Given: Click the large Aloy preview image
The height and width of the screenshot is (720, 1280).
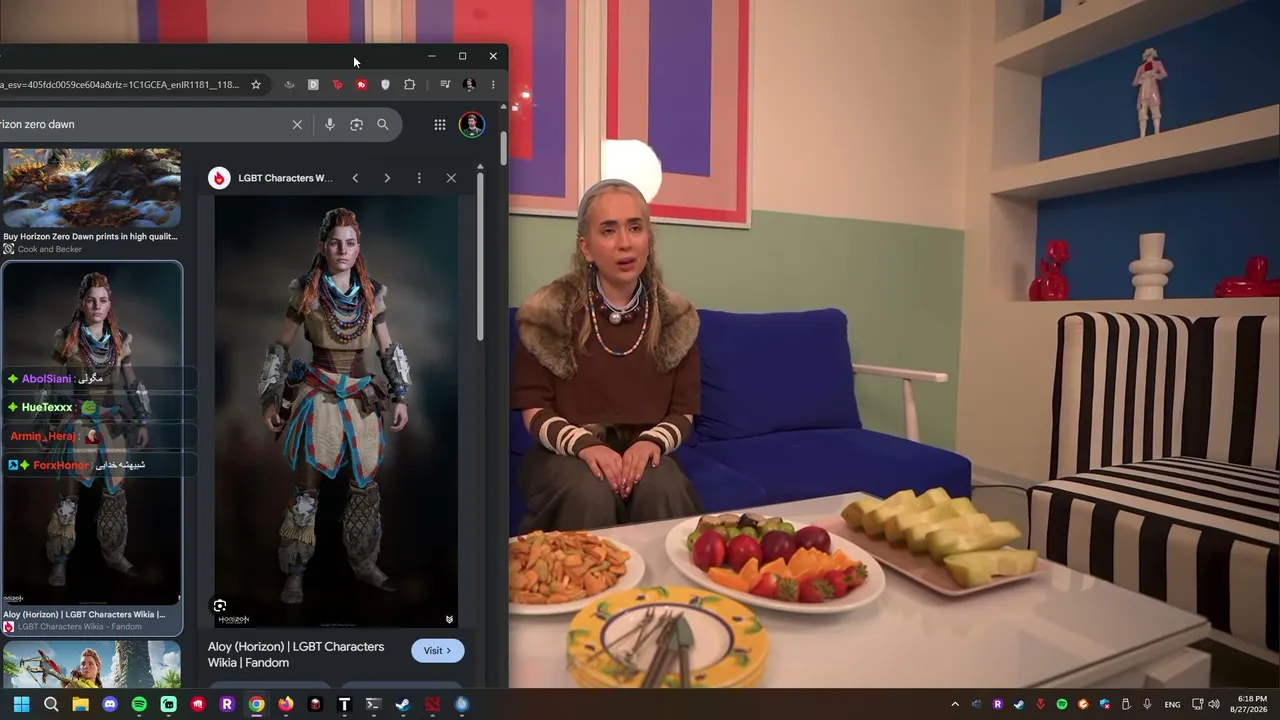Looking at the screenshot, I should tap(336, 410).
